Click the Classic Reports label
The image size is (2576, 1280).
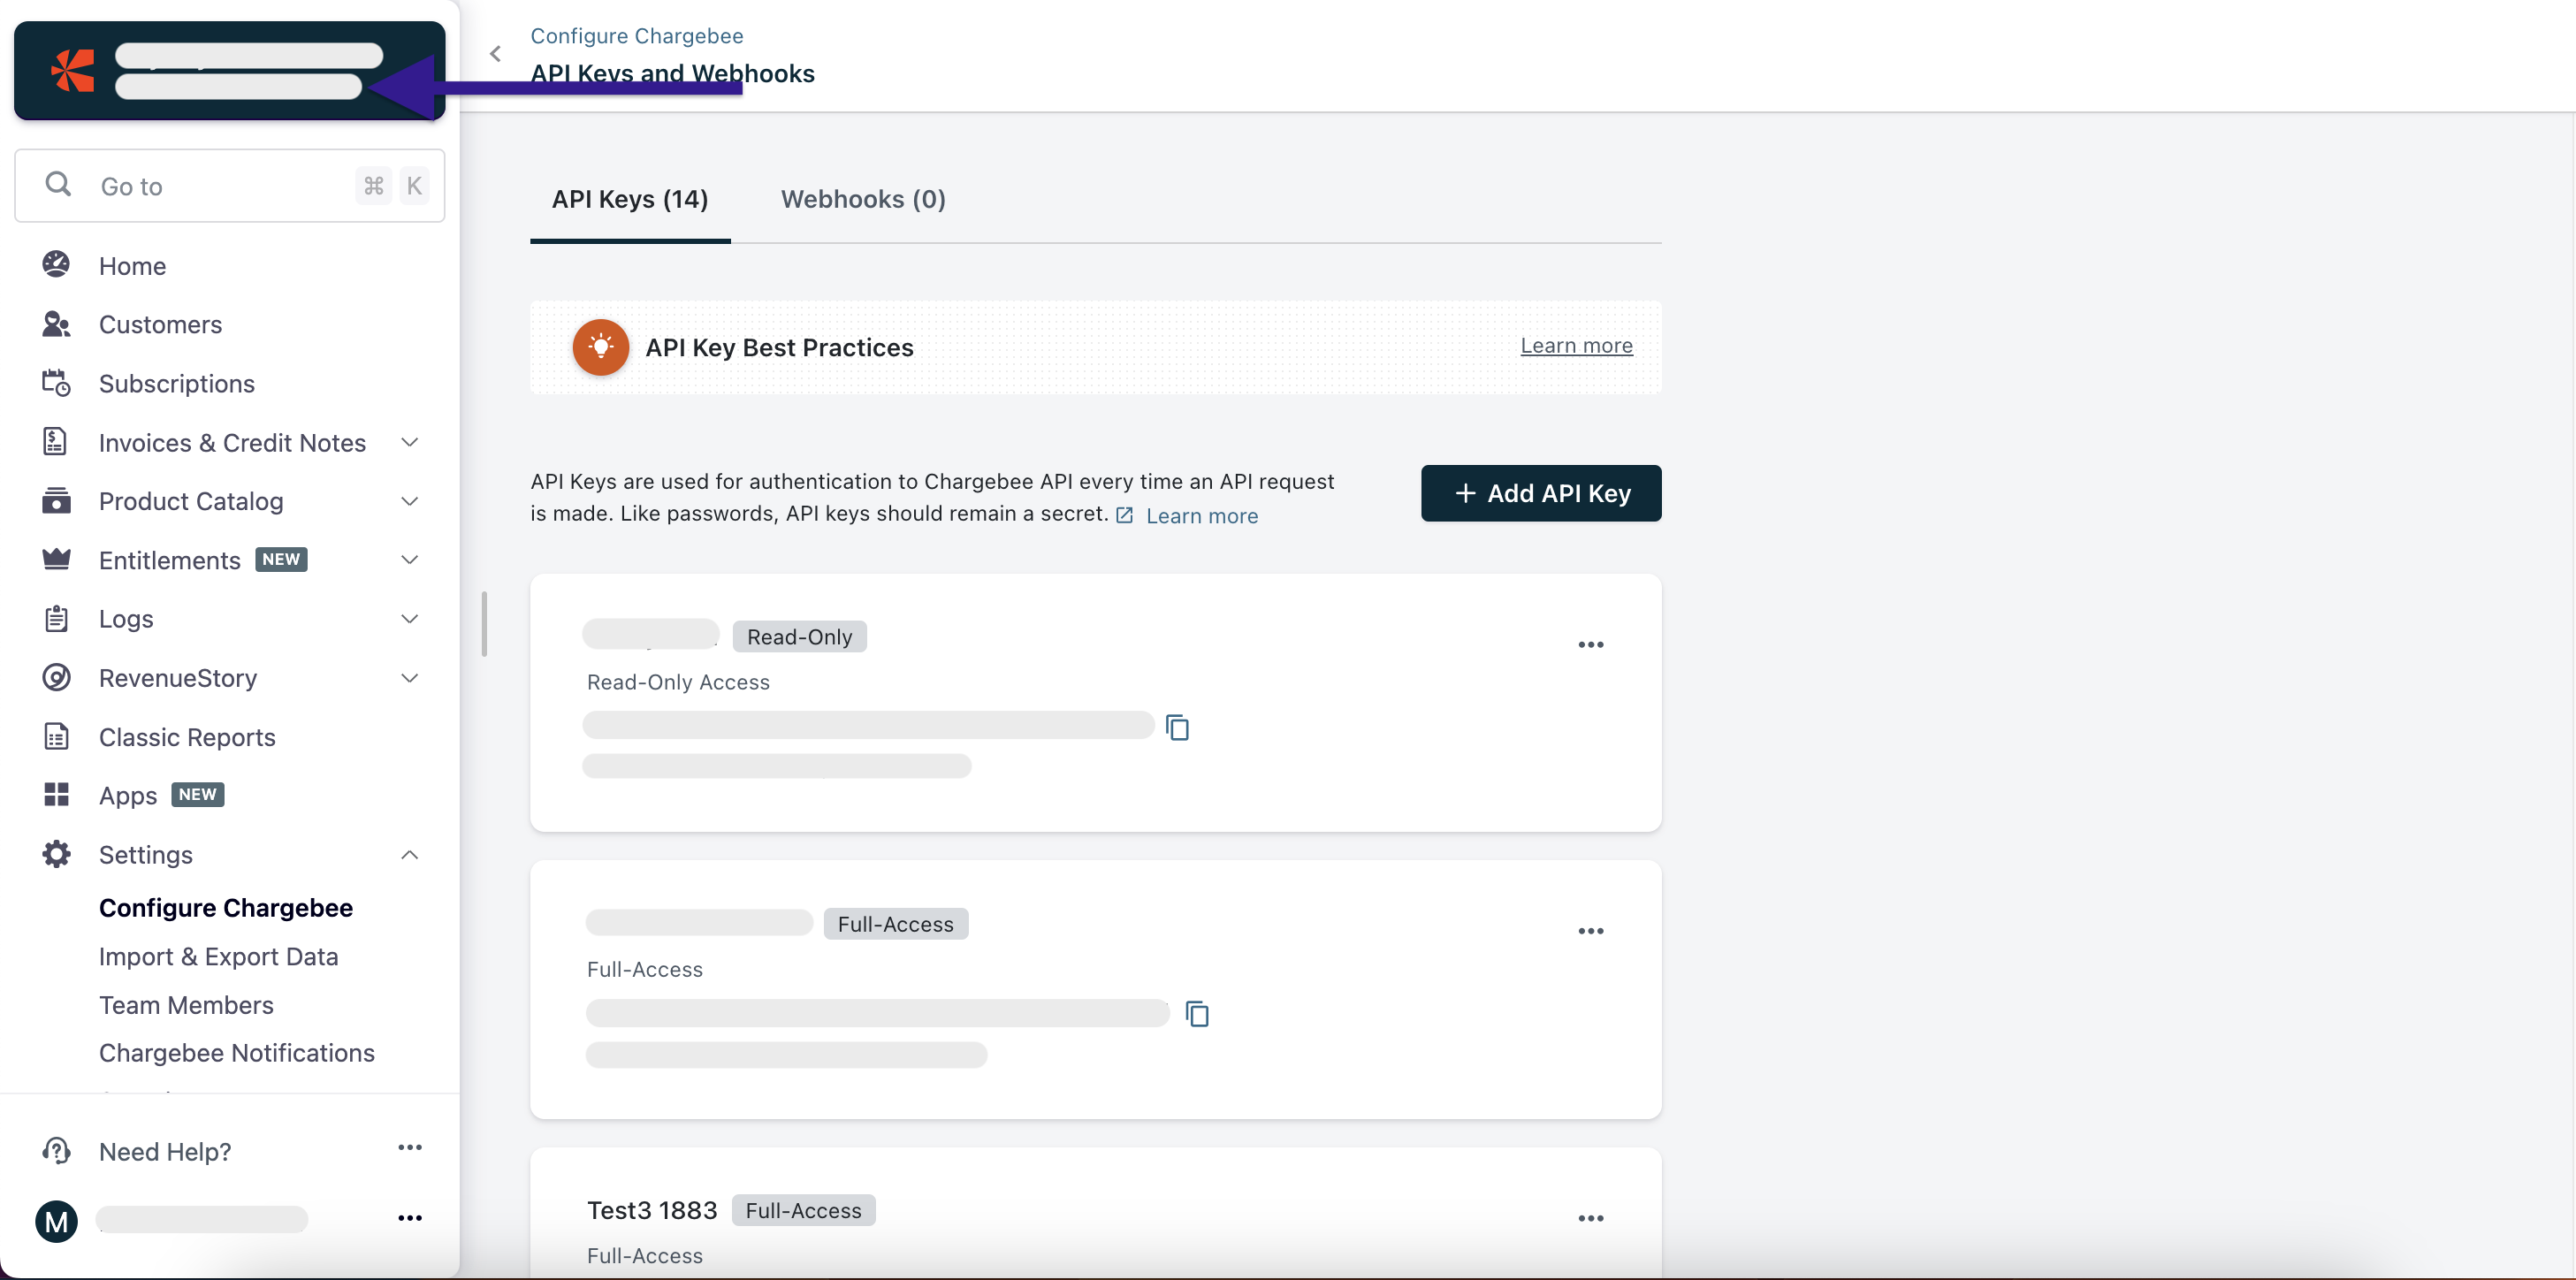187,737
